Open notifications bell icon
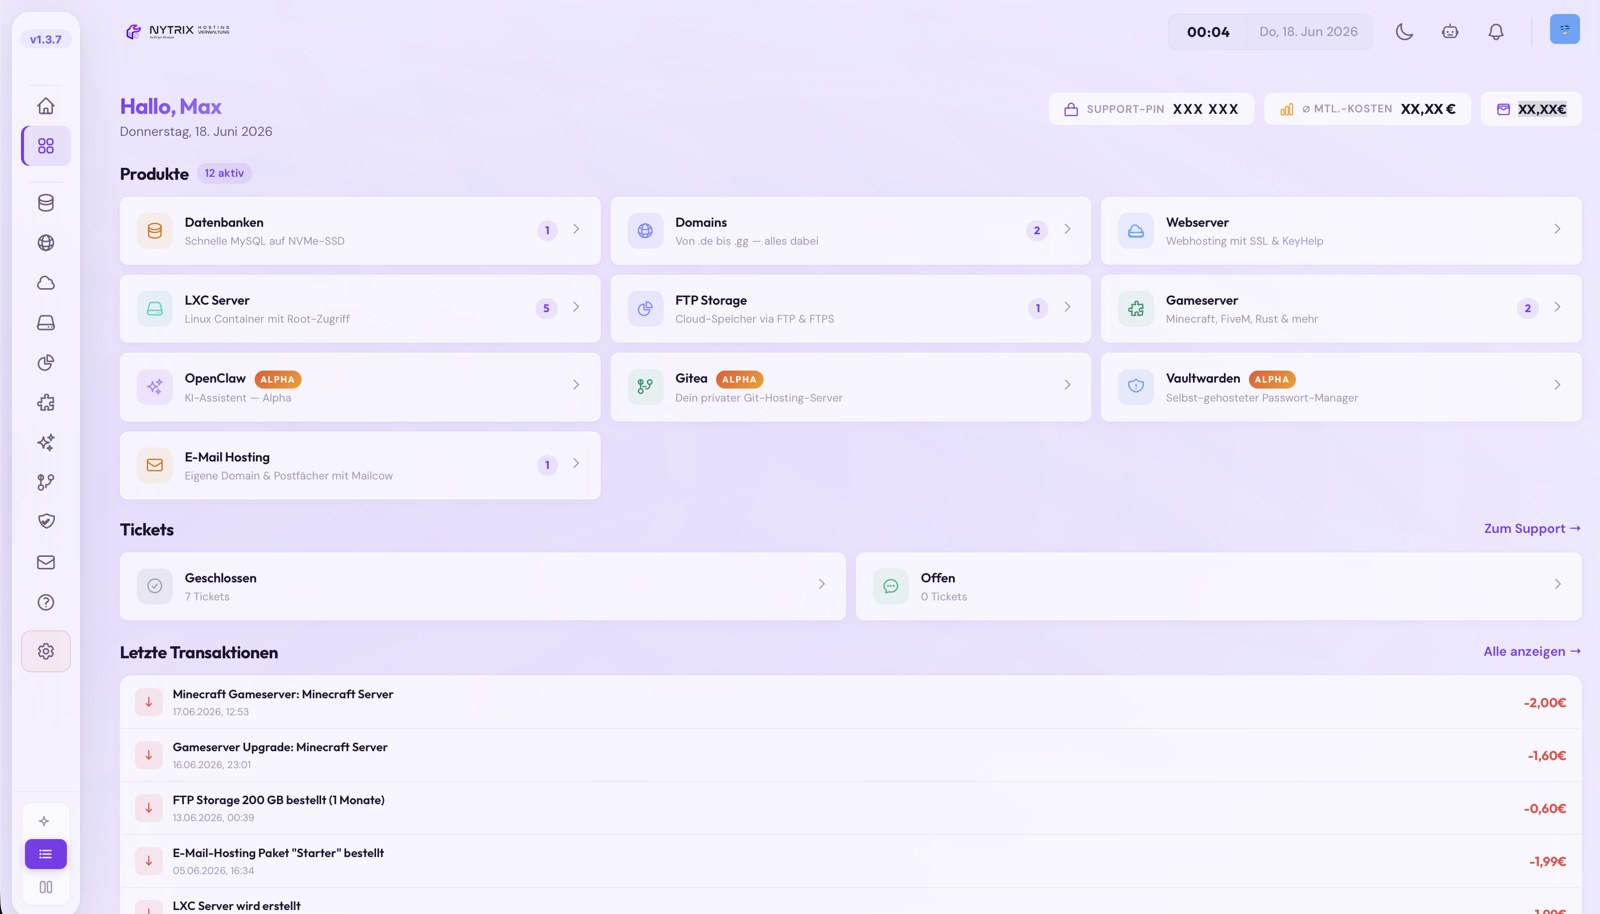1600x914 pixels. pyautogui.click(x=1496, y=32)
